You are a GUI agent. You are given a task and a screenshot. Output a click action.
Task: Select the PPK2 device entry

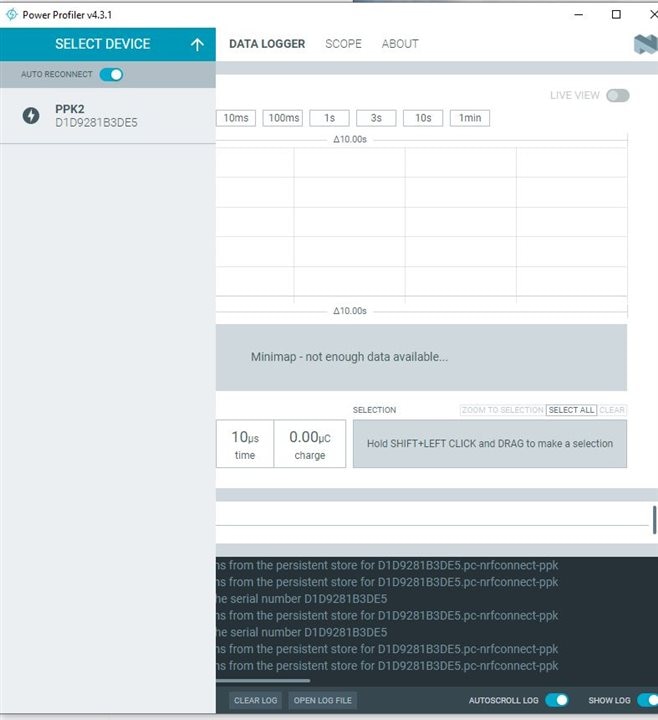[107, 116]
